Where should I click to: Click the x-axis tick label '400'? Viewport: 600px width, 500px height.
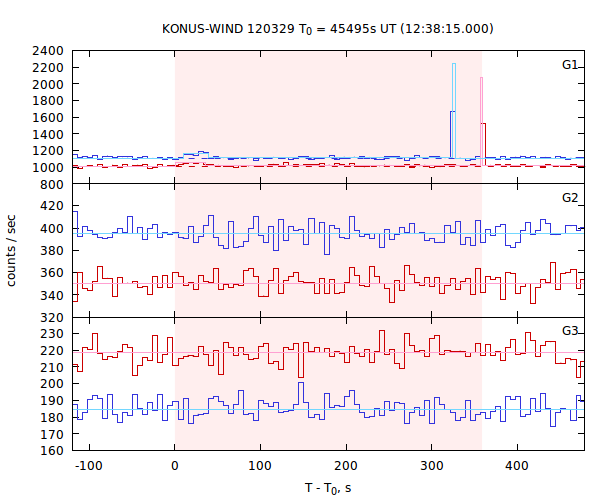[x=517, y=466]
